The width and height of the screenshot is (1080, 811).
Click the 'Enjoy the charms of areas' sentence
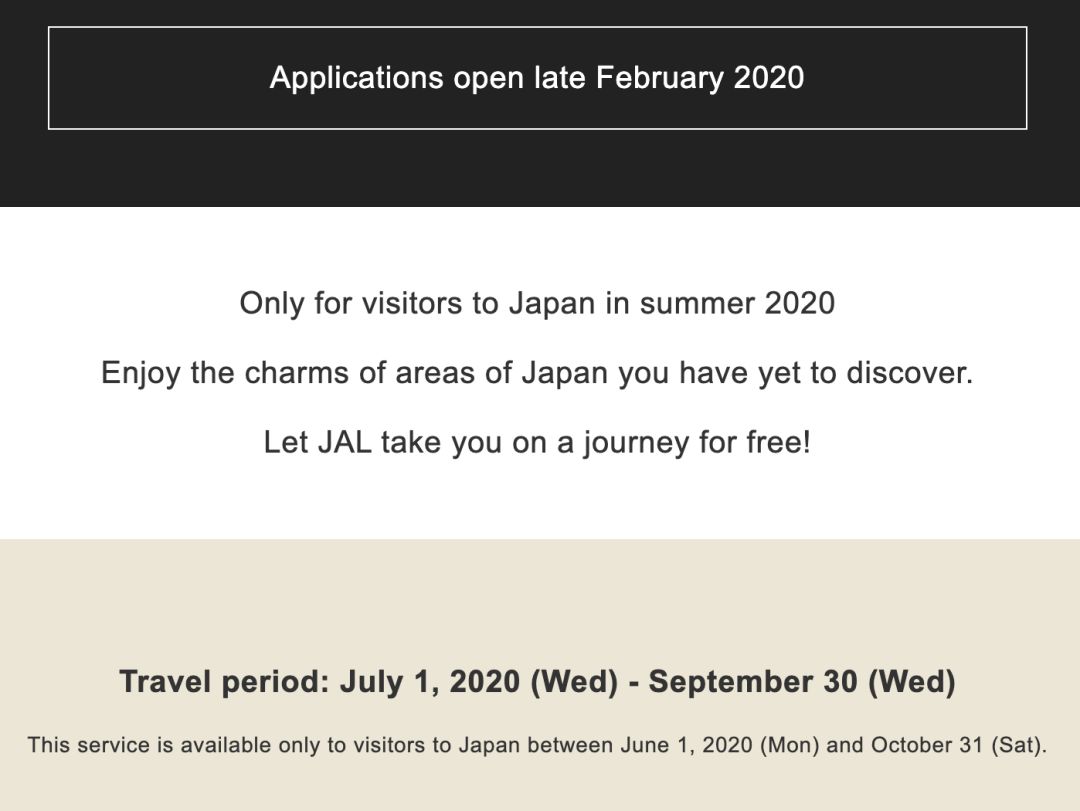pyautogui.click(x=537, y=373)
